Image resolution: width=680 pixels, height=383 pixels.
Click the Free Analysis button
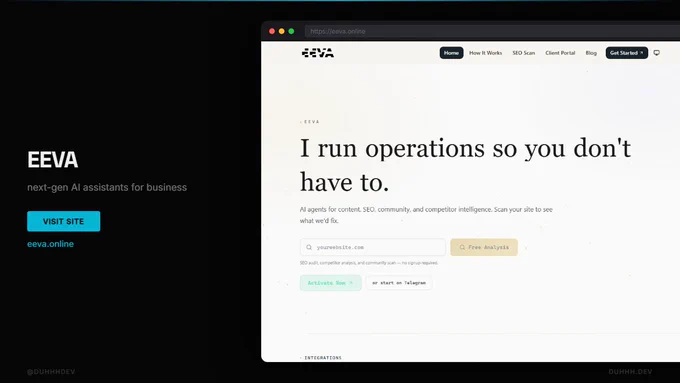pos(484,247)
